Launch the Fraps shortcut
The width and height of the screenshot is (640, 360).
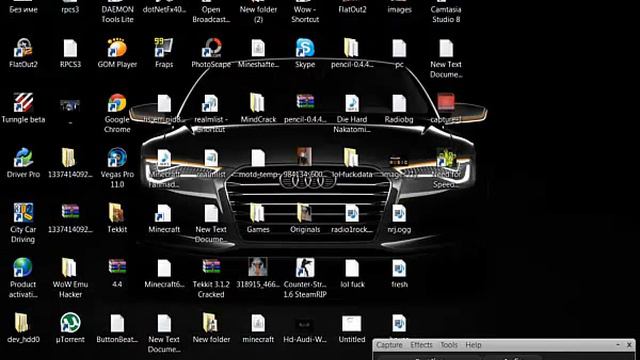(x=164, y=48)
